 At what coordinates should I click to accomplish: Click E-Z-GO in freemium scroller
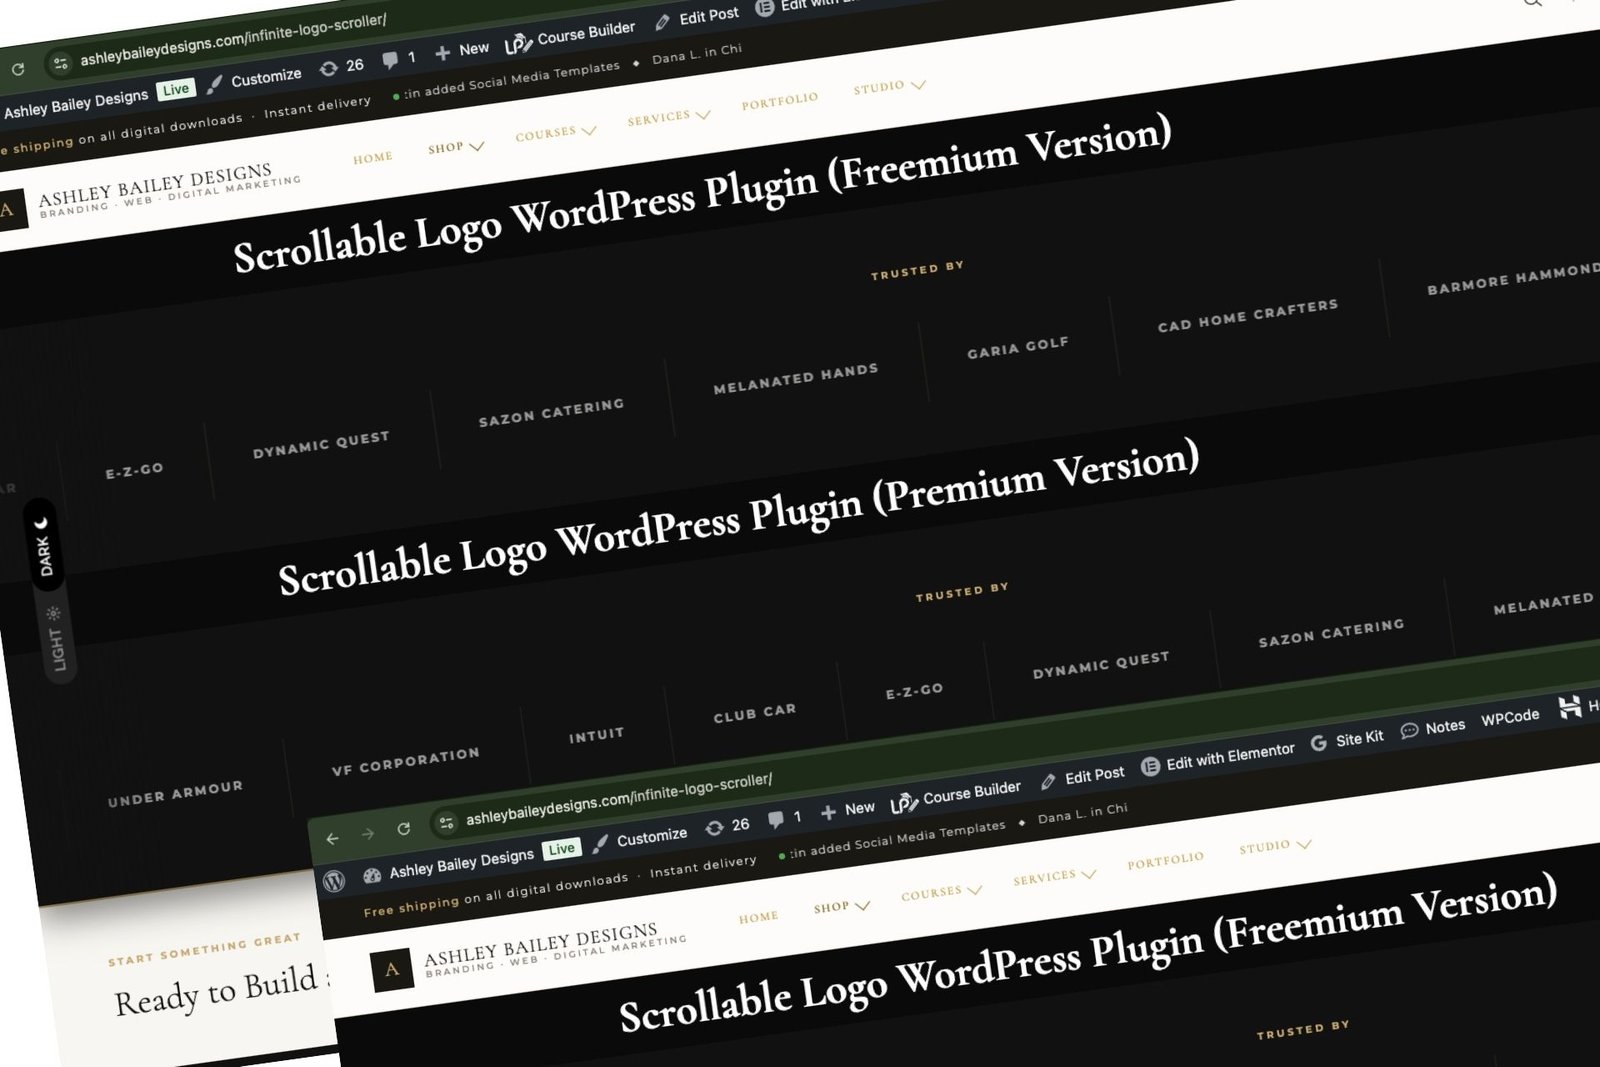click(135, 470)
